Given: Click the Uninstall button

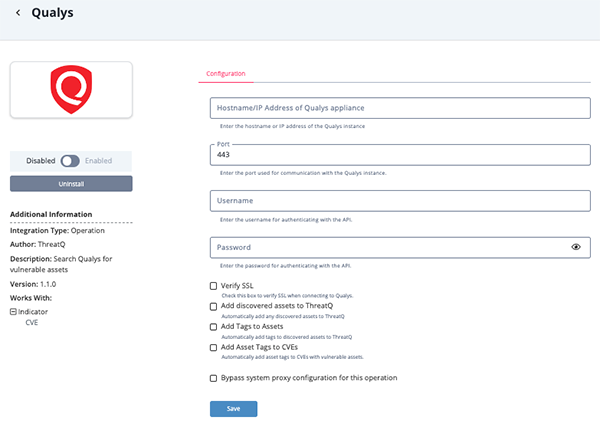Looking at the screenshot, I should 71,184.
